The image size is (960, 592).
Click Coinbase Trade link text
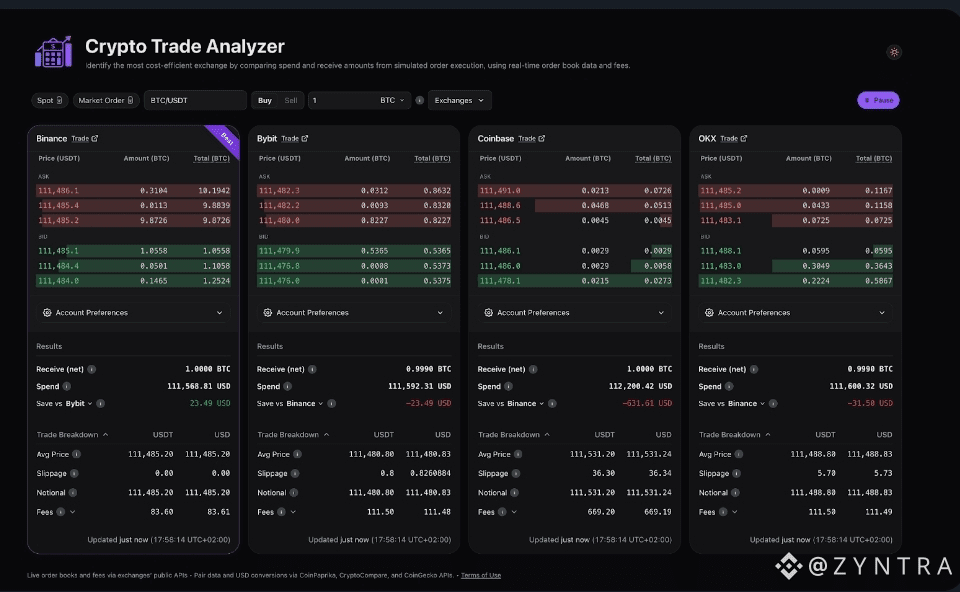tap(527, 139)
